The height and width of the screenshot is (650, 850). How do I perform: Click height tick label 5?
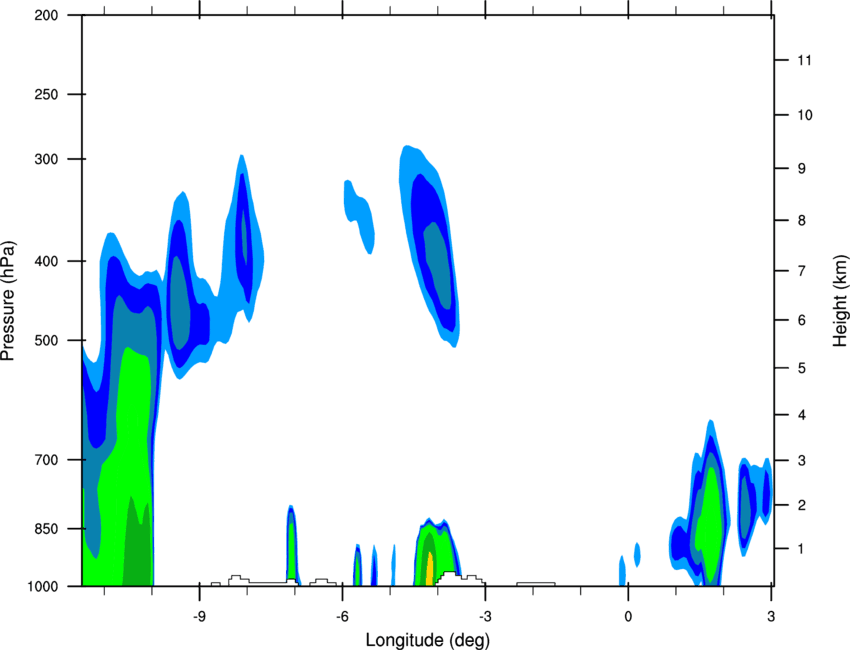(x=802, y=368)
